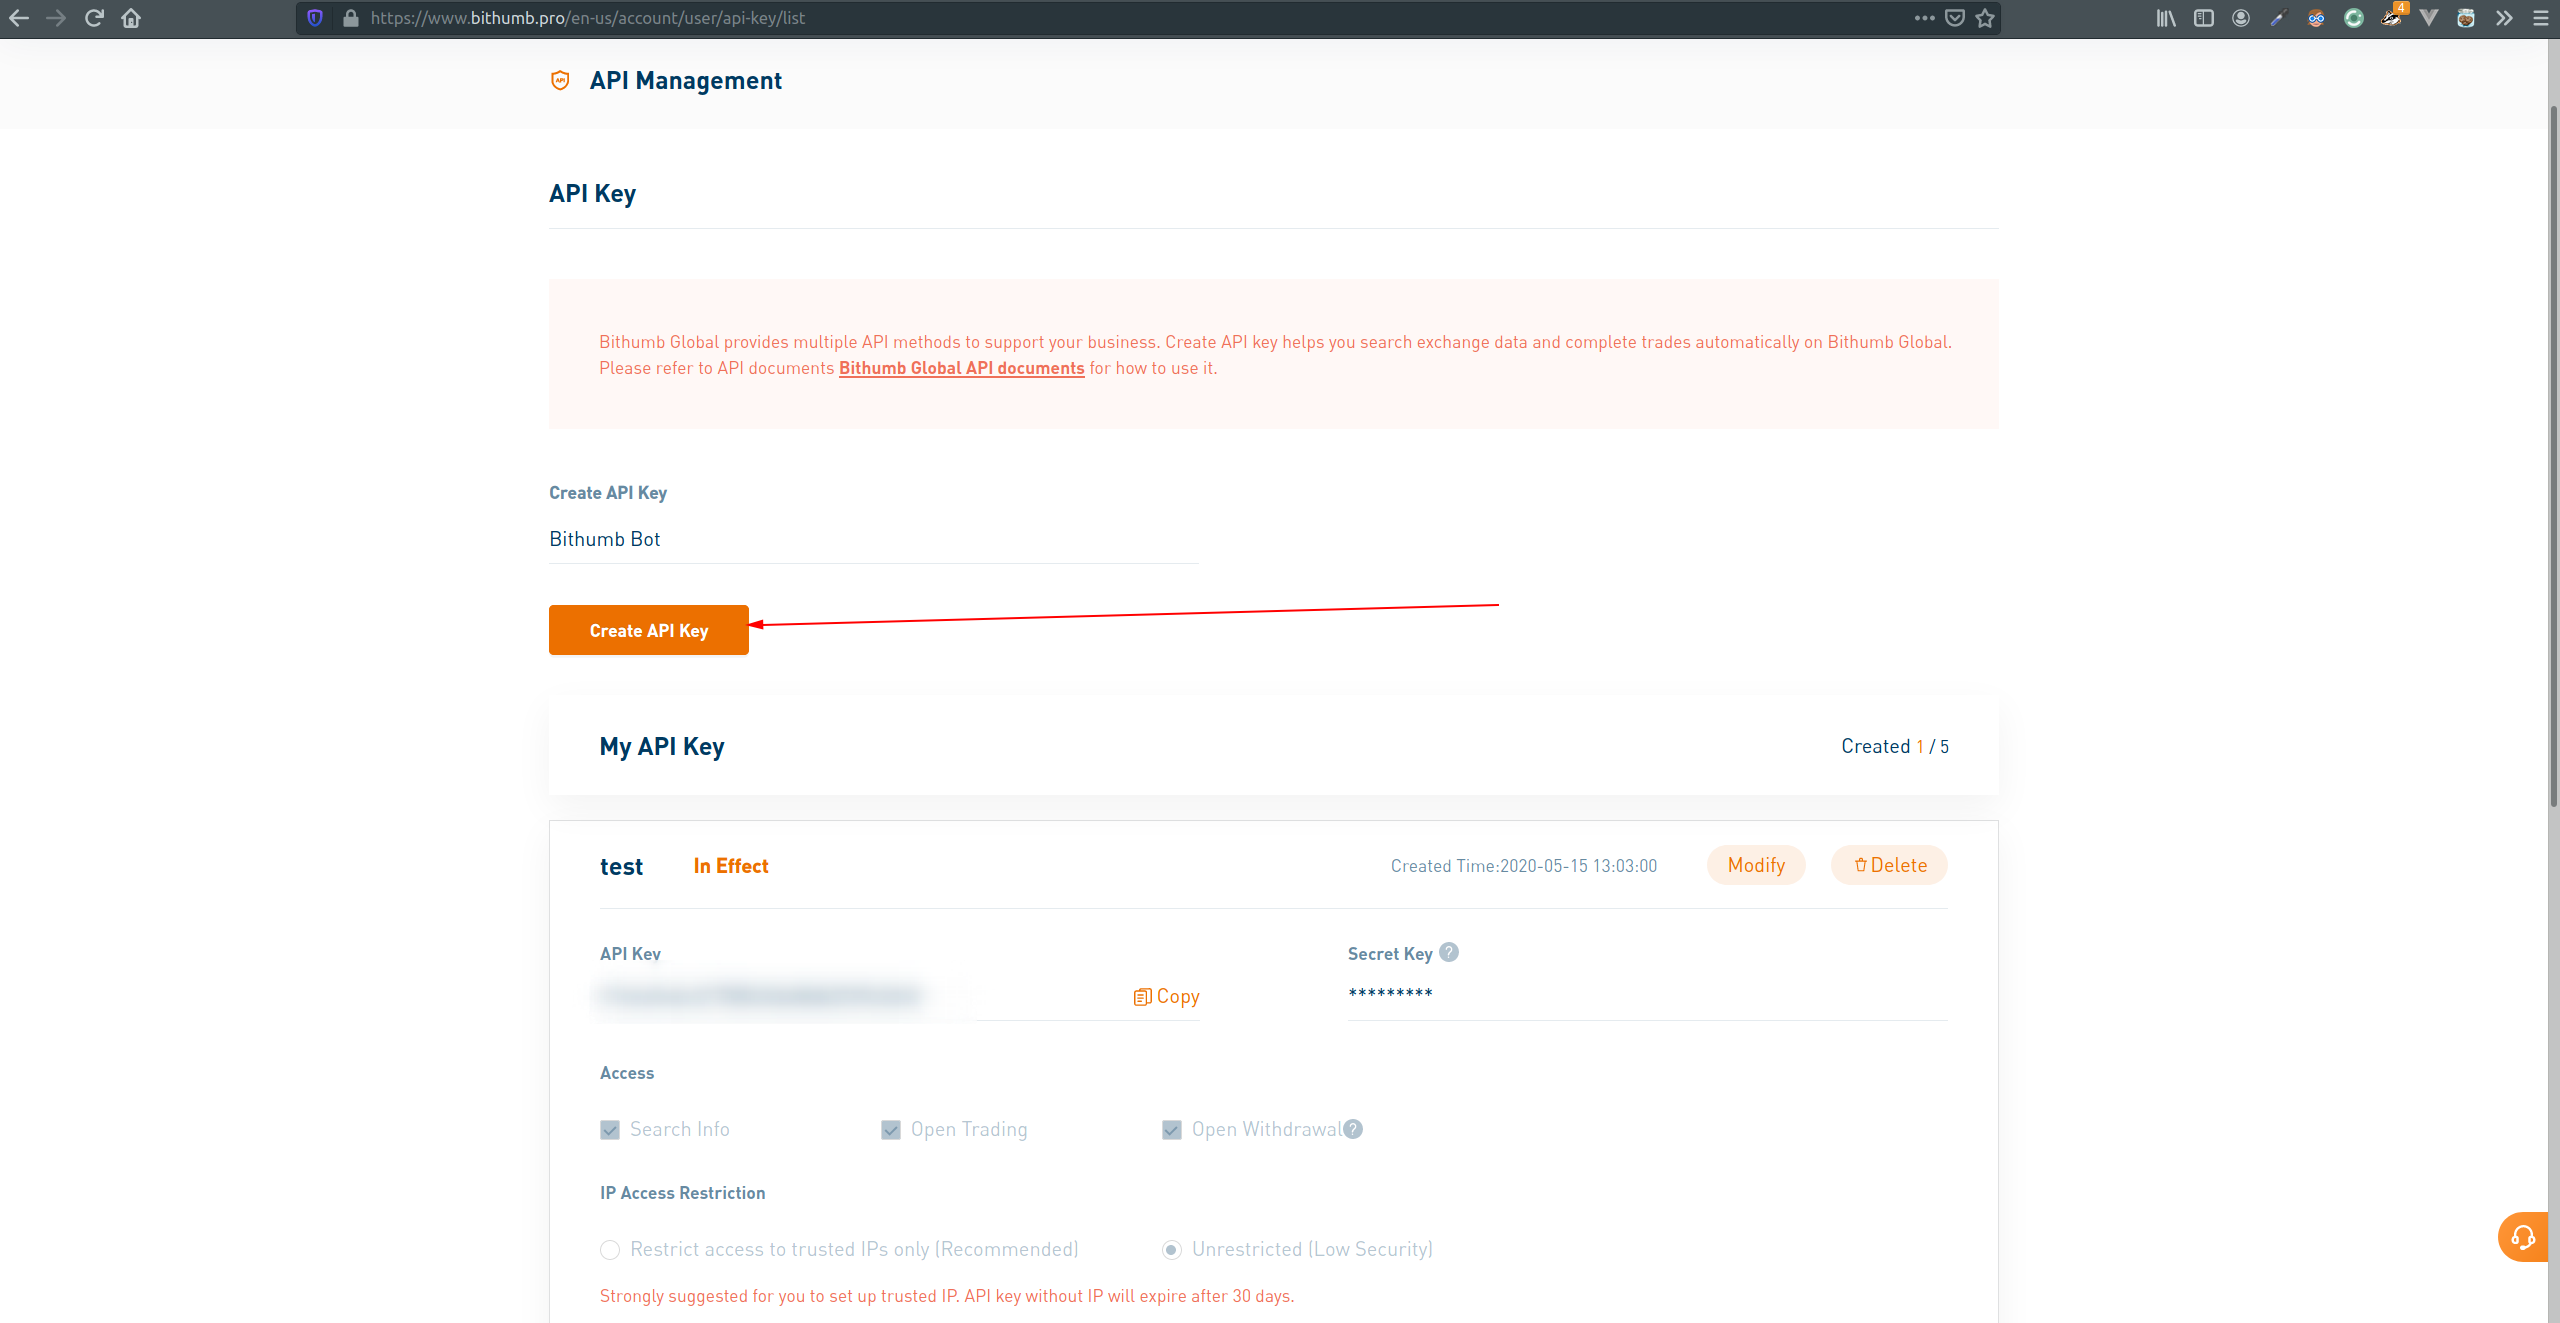The width and height of the screenshot is (2560, 1323).
Task: Activate the eyedropper color picker extension
Action: (x=2279, y=18)
